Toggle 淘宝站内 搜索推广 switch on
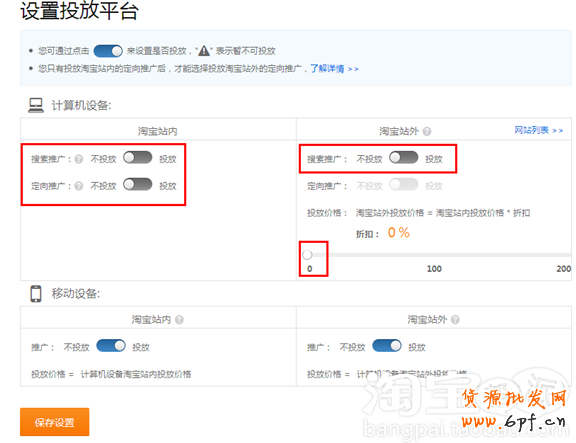The width and height of the screenshot is (576, 443). (x=138, y=158)
